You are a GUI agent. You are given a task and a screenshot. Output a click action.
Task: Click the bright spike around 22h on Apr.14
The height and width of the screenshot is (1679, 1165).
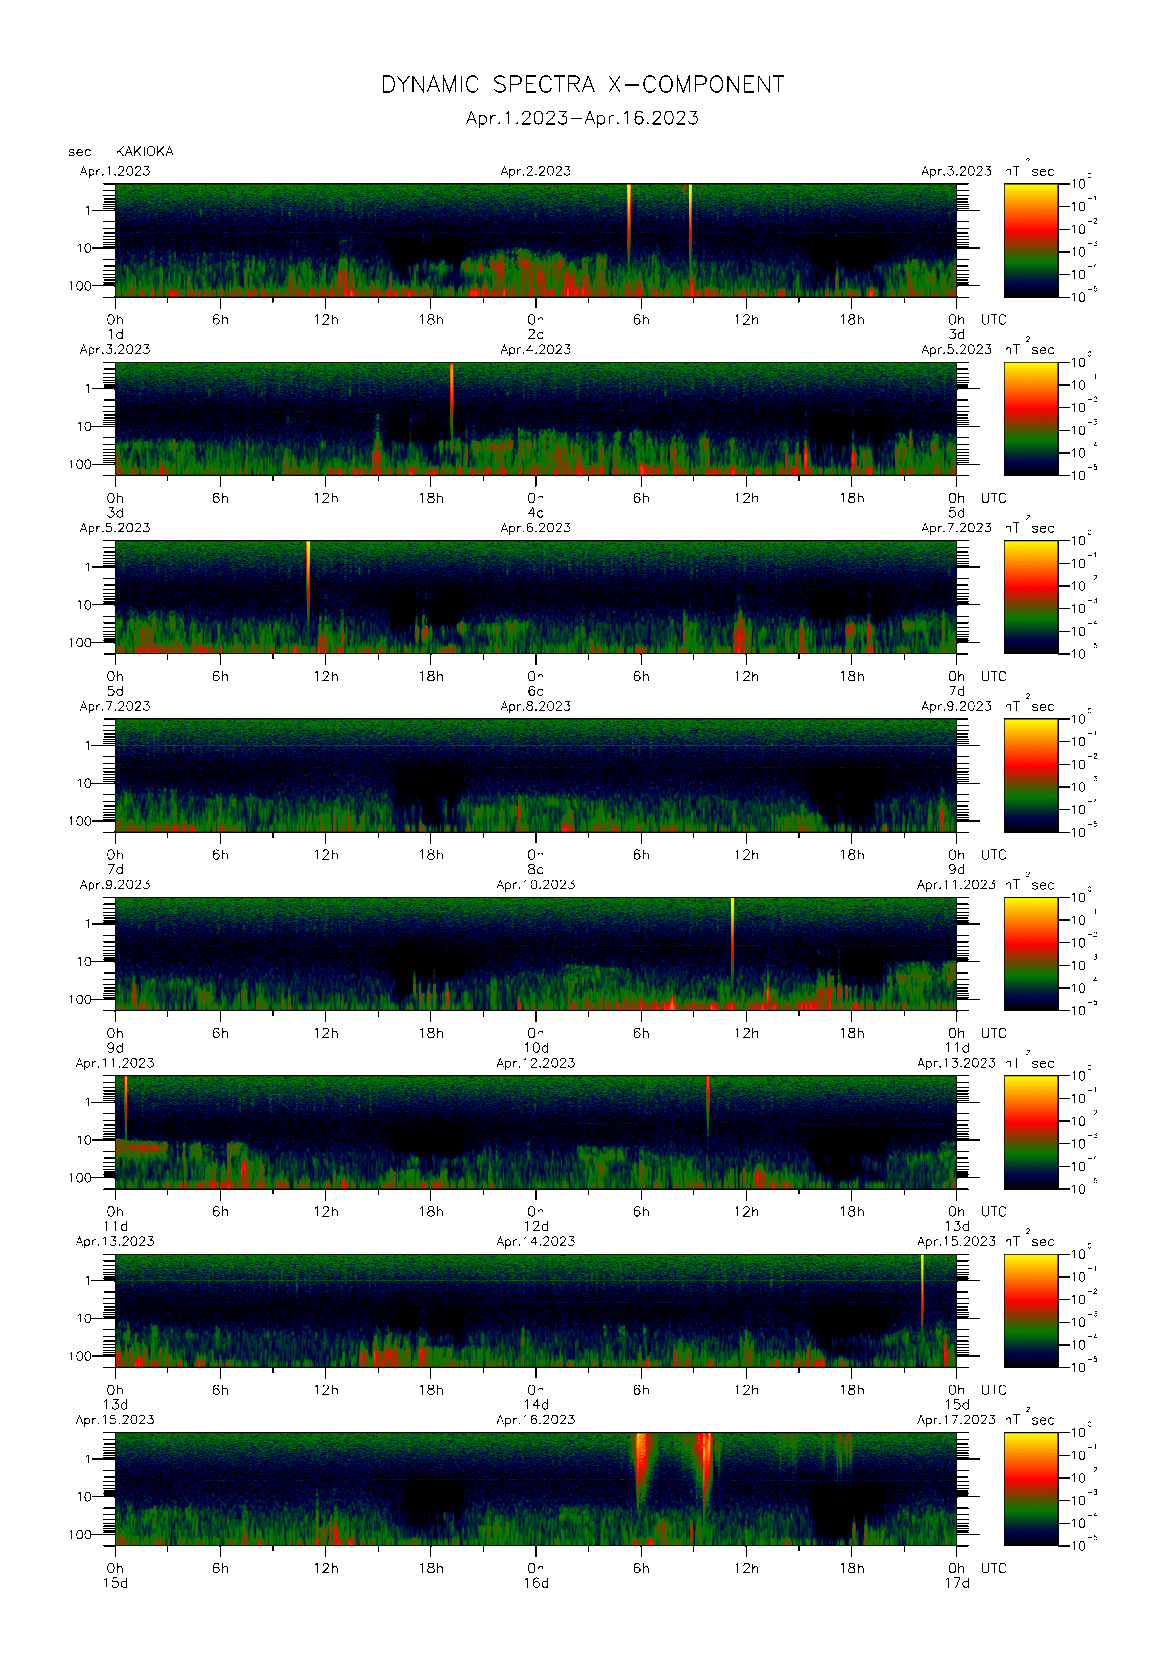tap(922, 1290)
